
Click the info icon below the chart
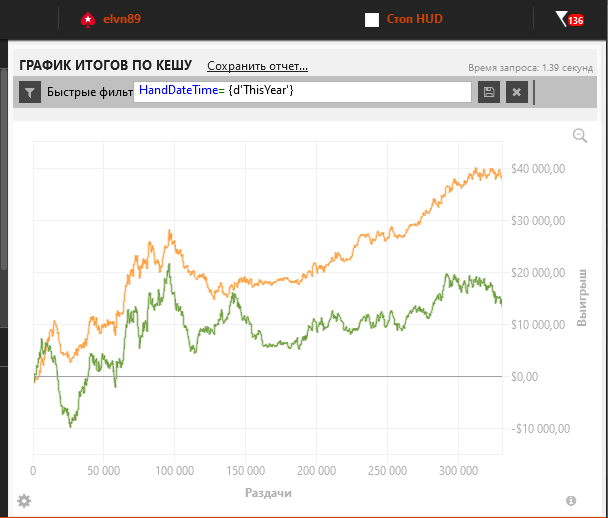pyautogui.click(x=571, y=501)
